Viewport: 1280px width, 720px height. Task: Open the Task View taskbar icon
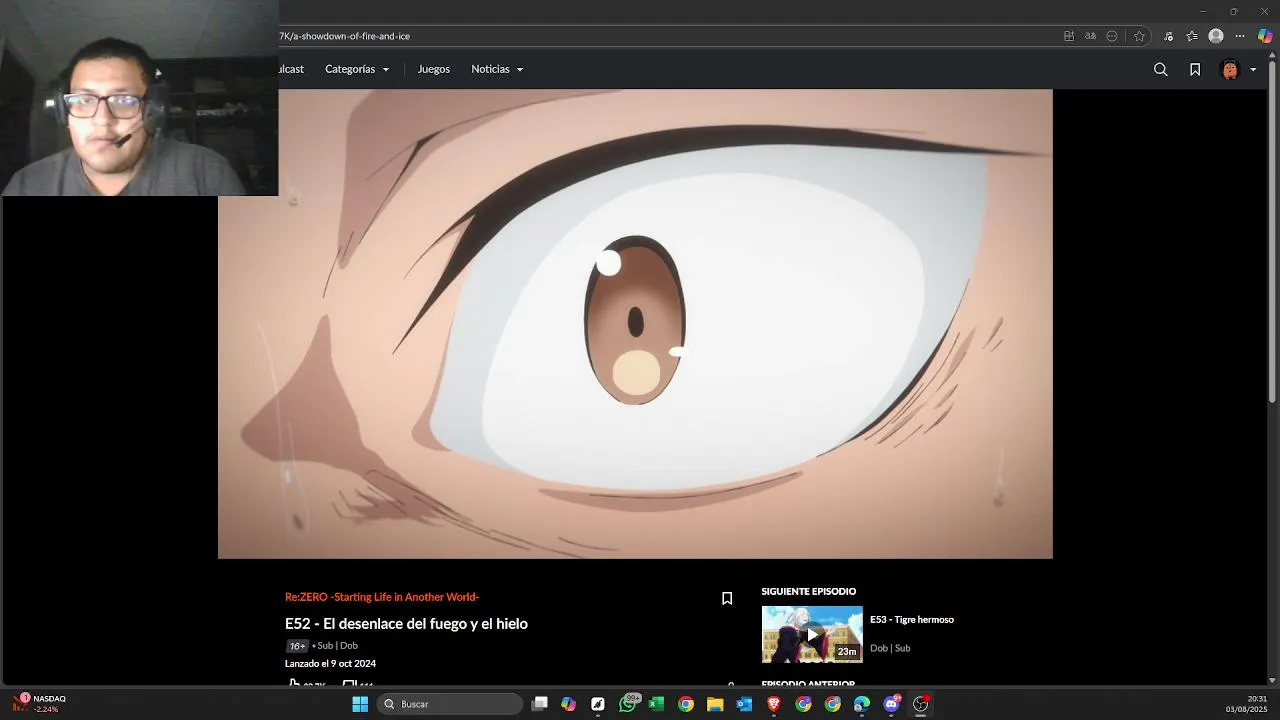click(x=540, y=704)
